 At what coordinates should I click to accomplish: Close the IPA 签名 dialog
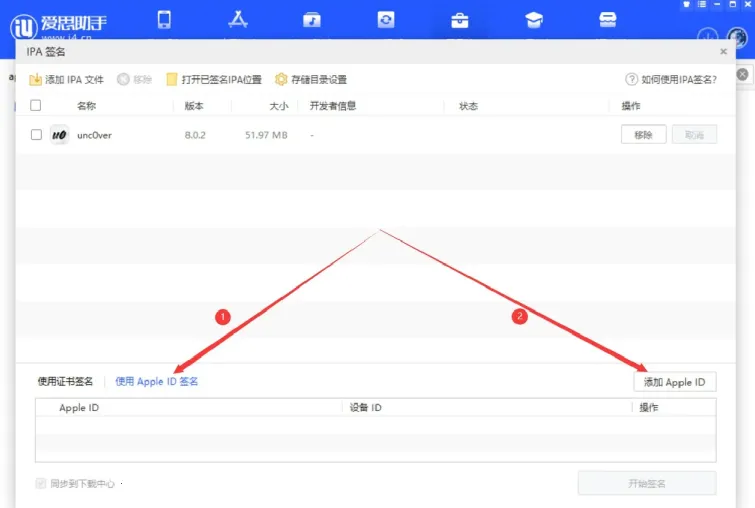723,51
